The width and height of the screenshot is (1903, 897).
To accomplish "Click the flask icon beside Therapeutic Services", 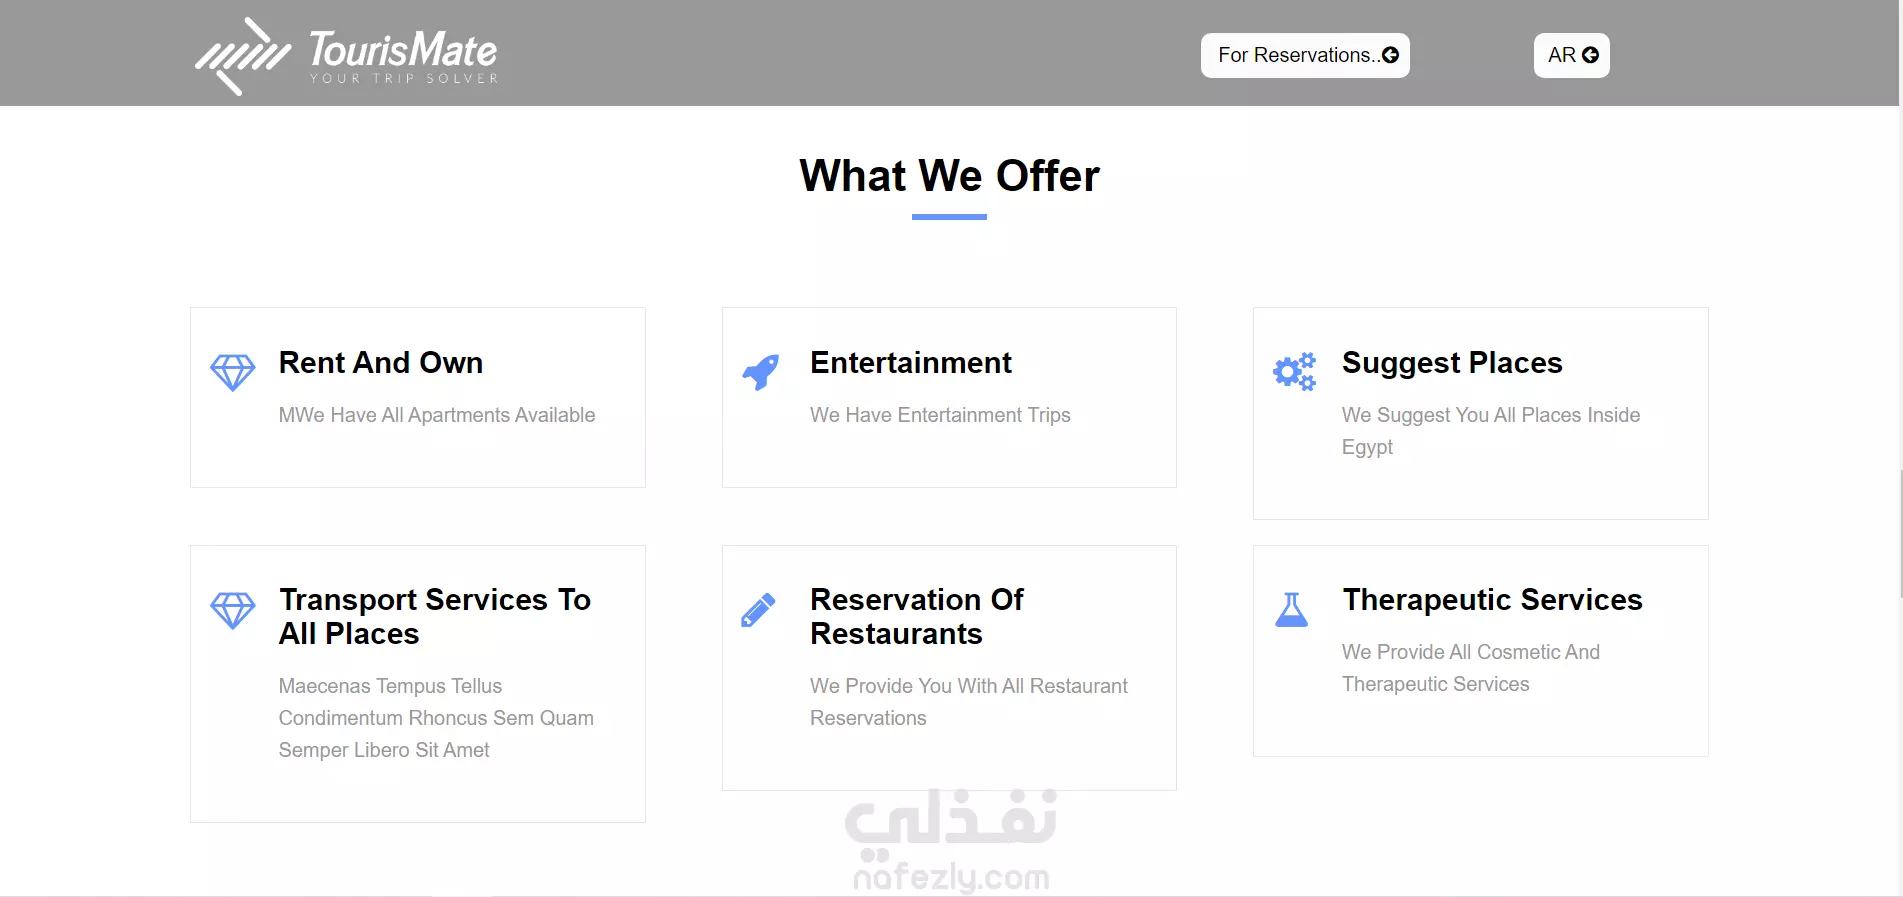I will [1291, 609].
